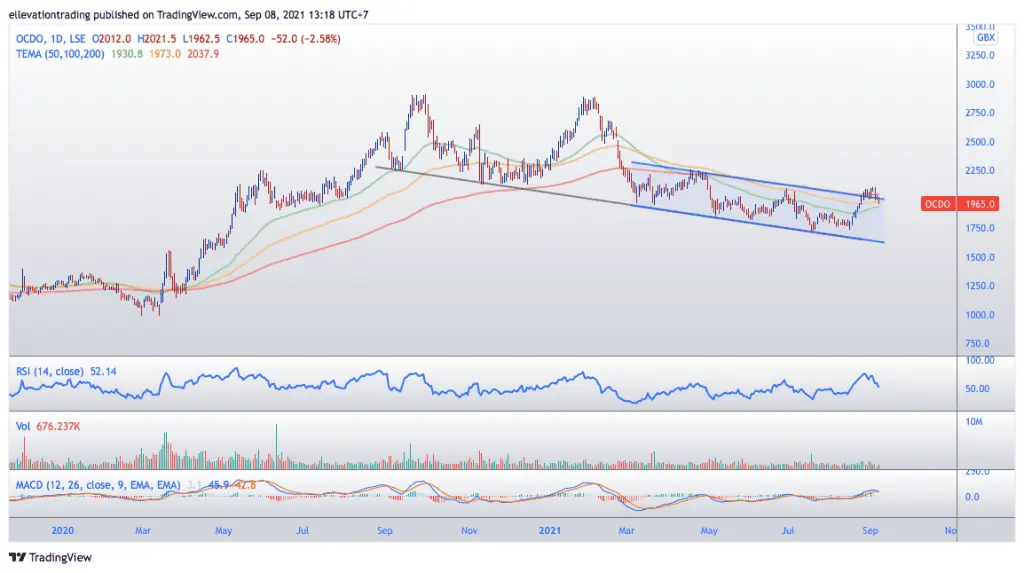1024x573 pixels.
Task: Click the high price H2021.5 in the legend
Action: (157, 39)
